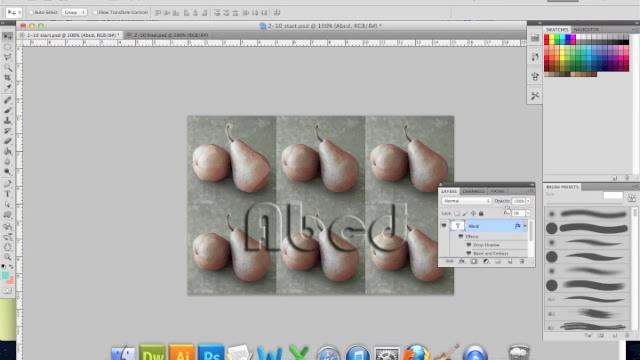Select the Move tool in the toolbox

pos(7,37)
